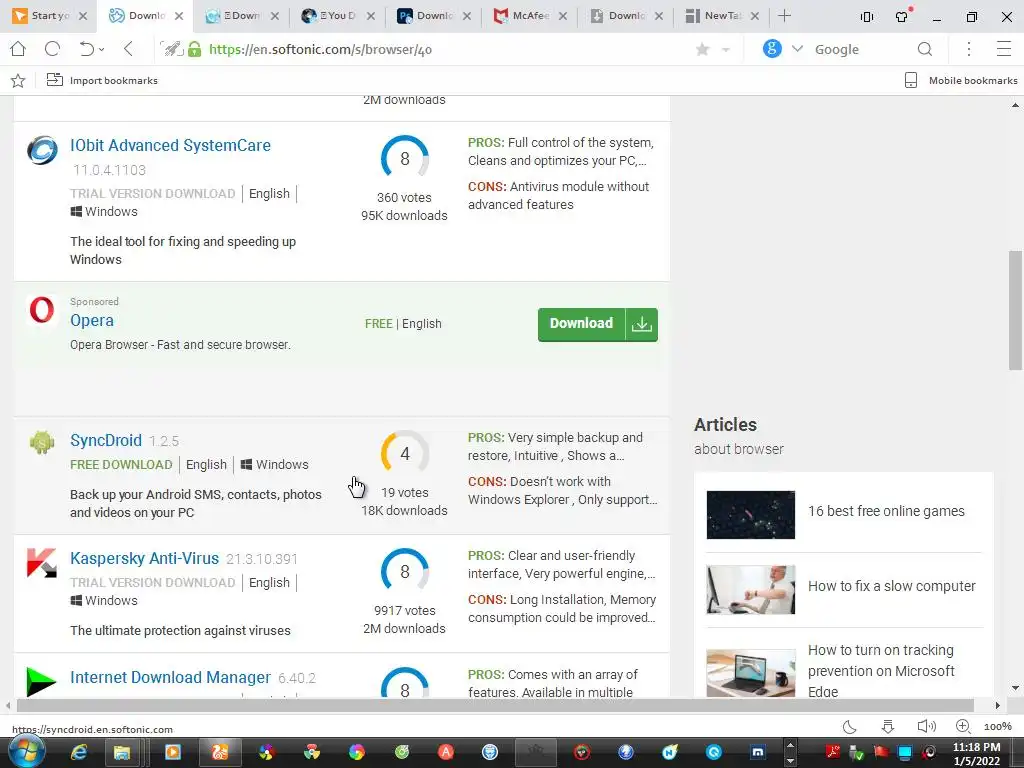Click the Kaspersky rating score 8
1024x768 pixels.
405,571
